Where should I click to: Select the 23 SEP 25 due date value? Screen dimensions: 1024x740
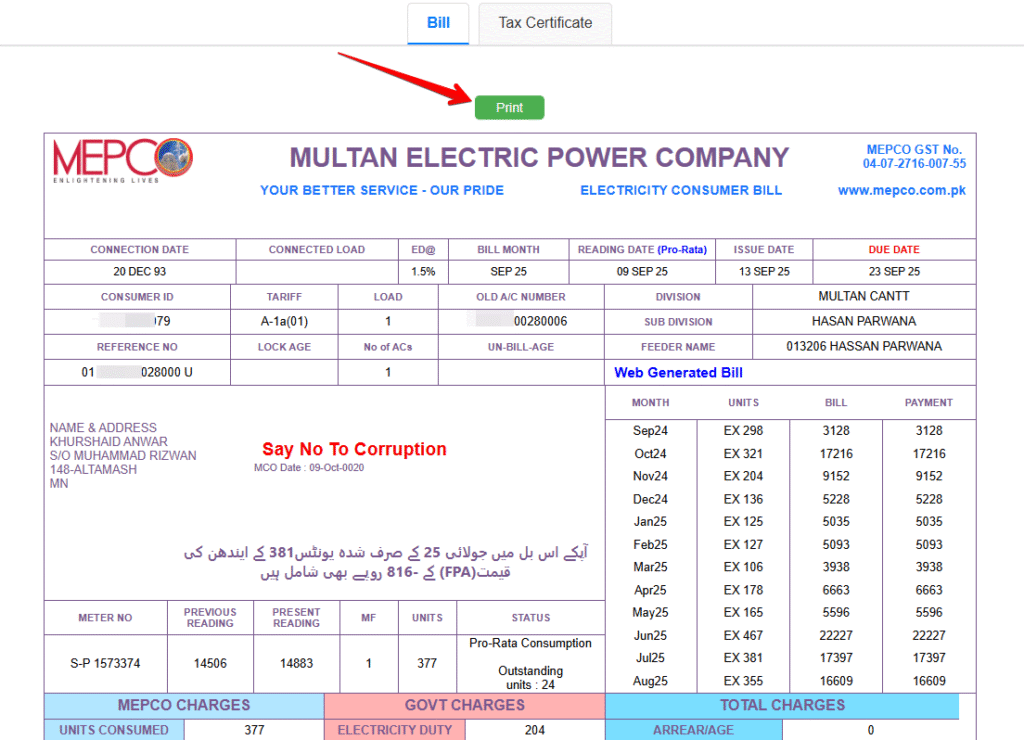(x=892, y=270)
